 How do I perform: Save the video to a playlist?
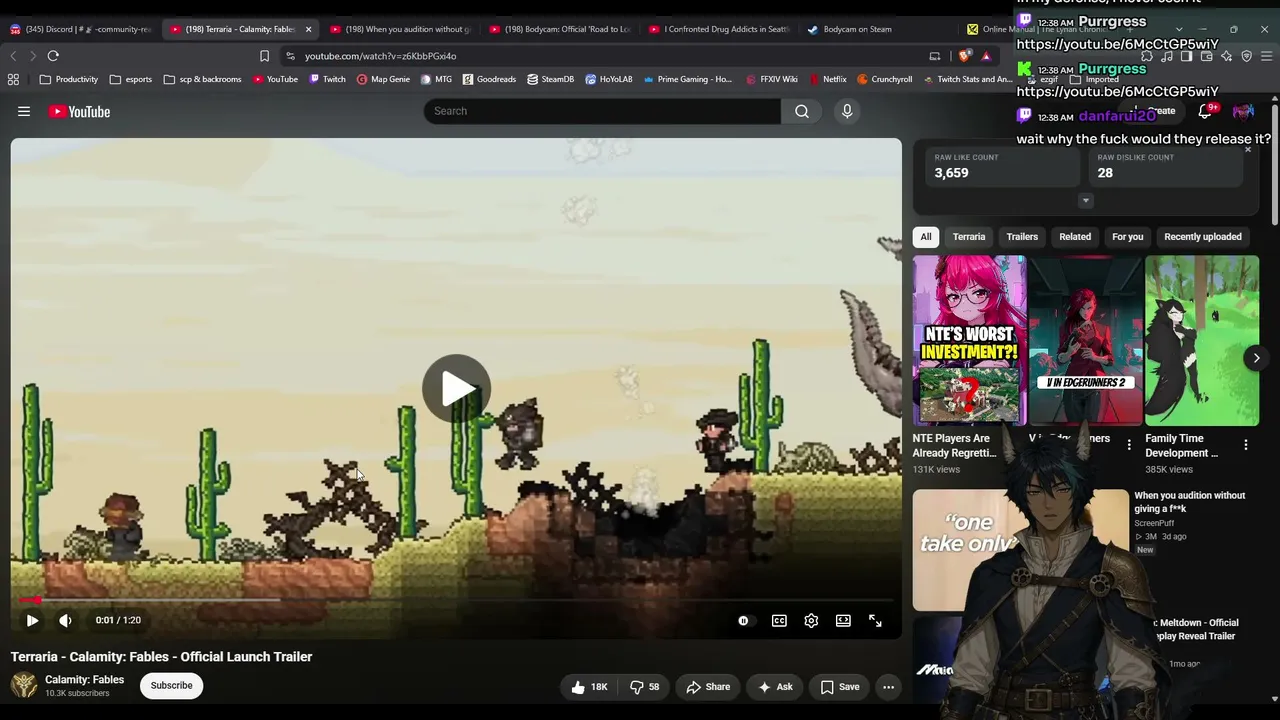pos(840,687)
